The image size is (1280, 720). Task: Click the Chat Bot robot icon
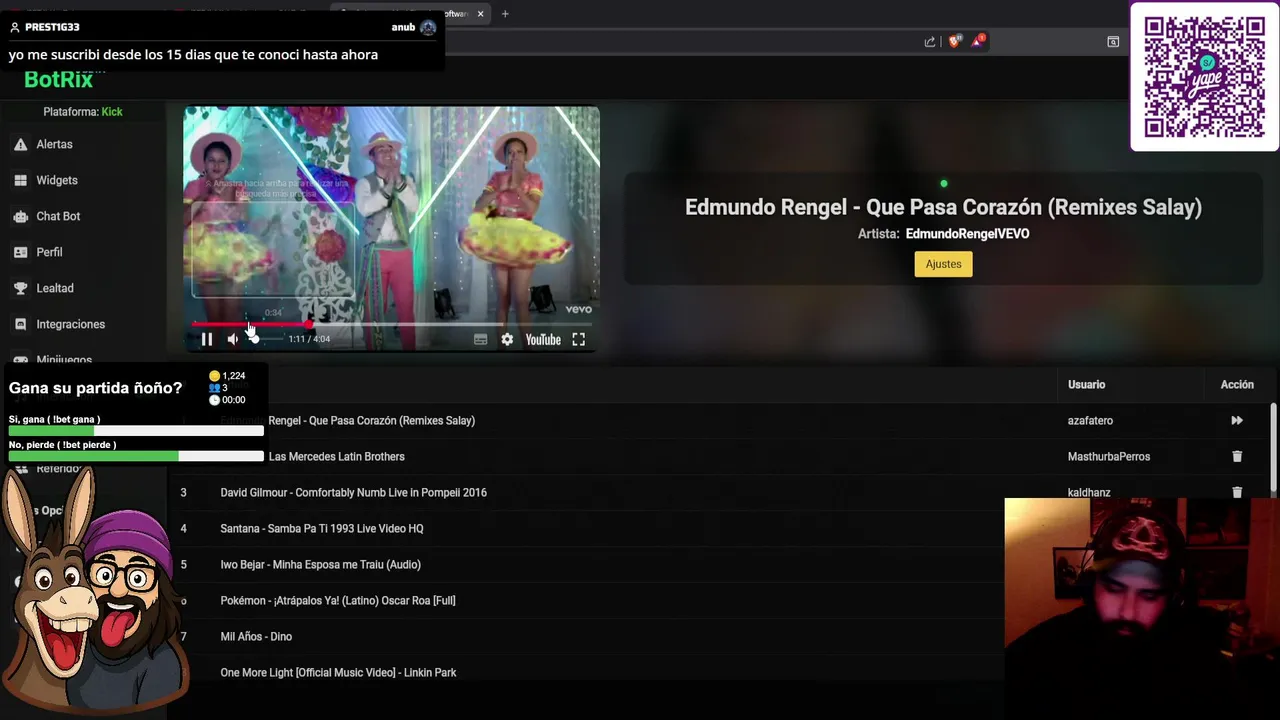coord(20,217)
